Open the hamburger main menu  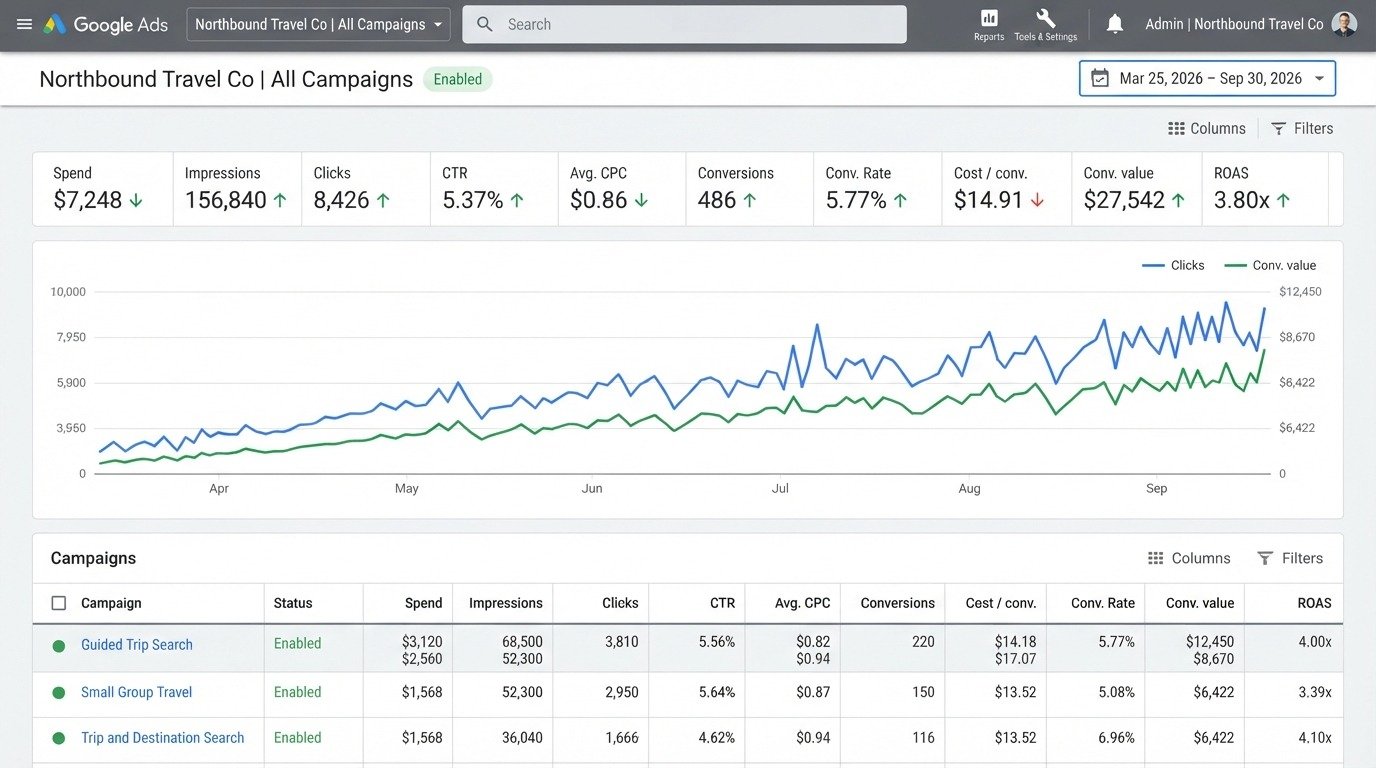click(24, 24)
